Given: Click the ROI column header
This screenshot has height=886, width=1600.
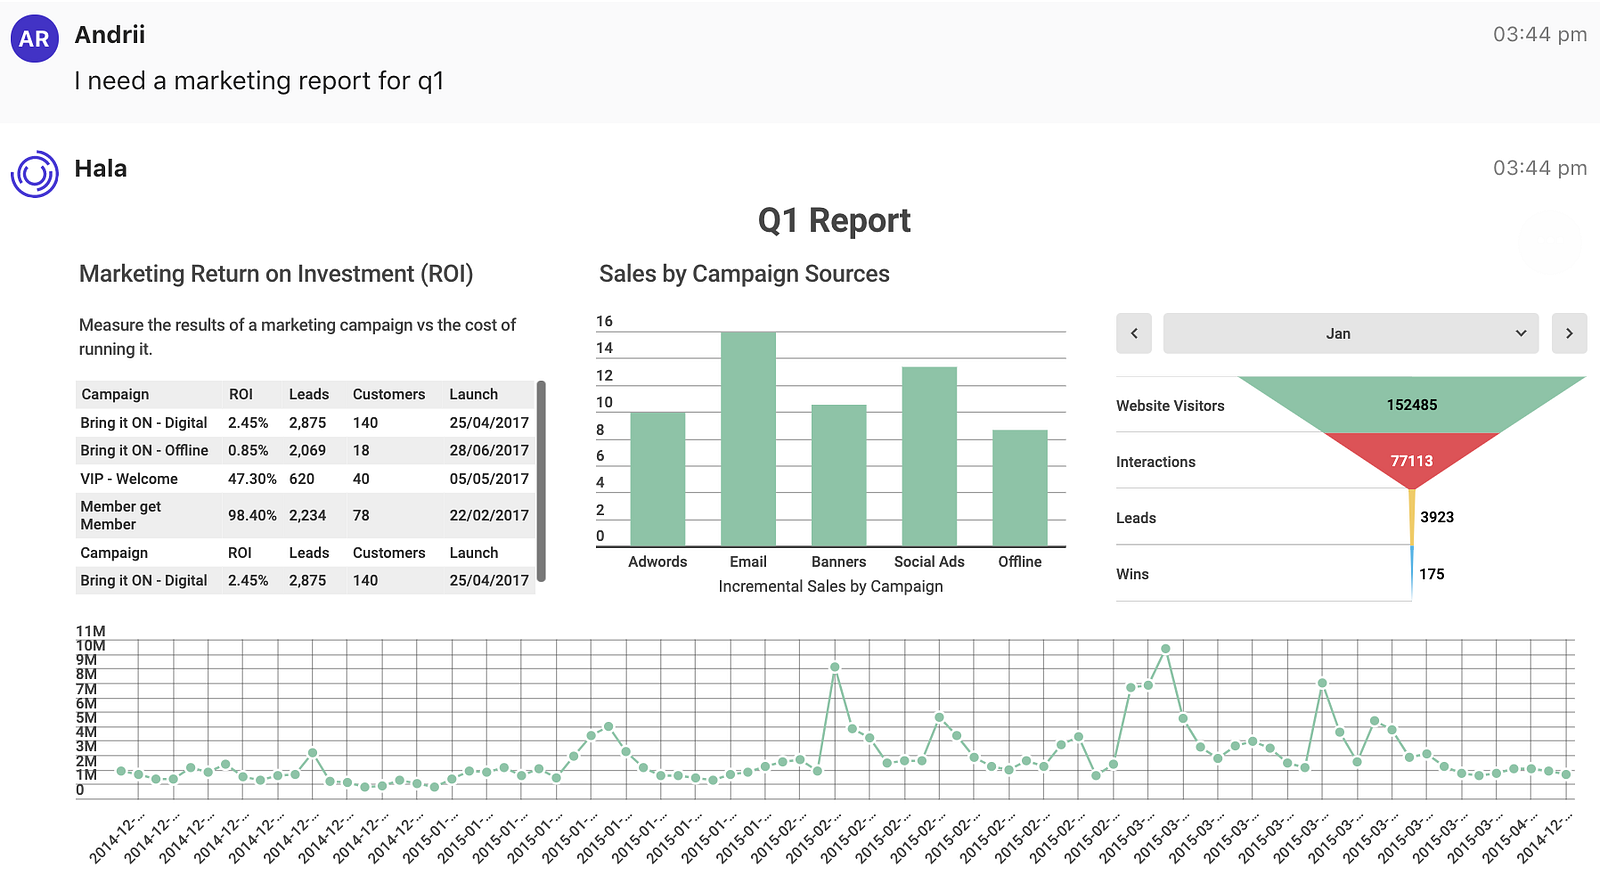Looking at the screenshot, I should [240, 394].
